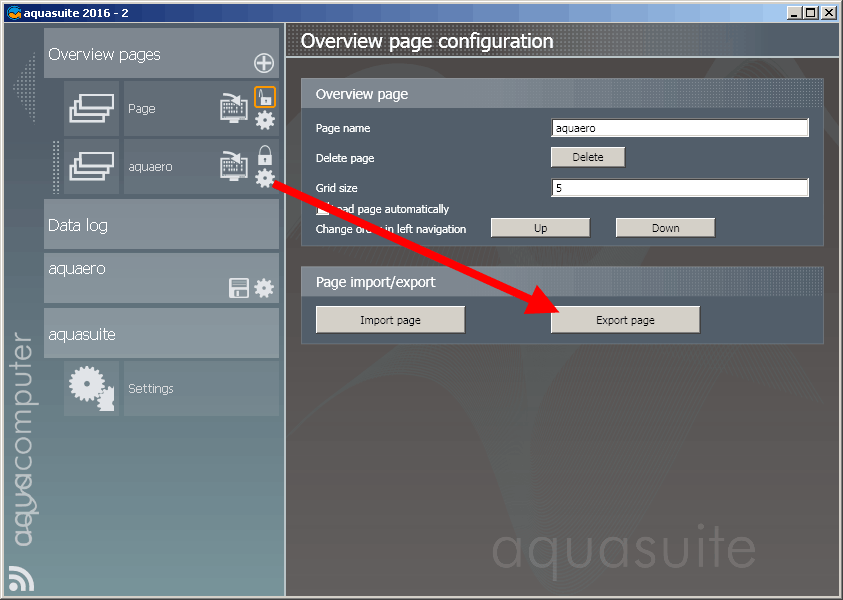Move page Up in left navigation

(x=540, y=228)
